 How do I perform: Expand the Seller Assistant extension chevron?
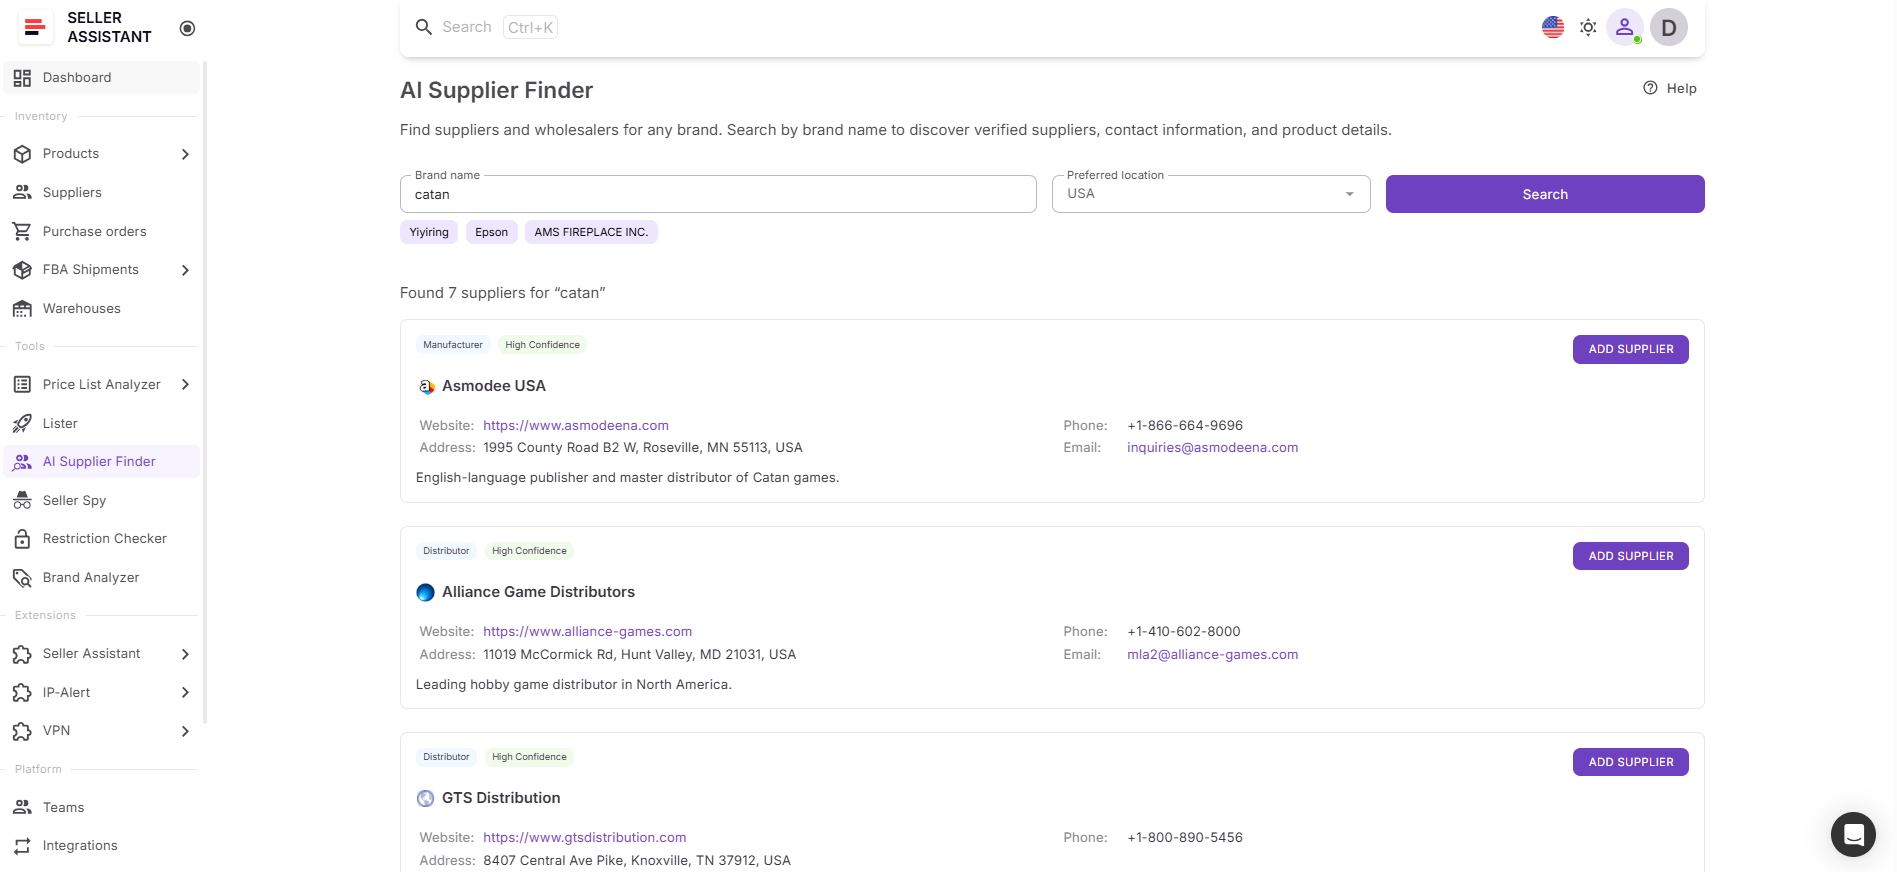pos(185,654)
